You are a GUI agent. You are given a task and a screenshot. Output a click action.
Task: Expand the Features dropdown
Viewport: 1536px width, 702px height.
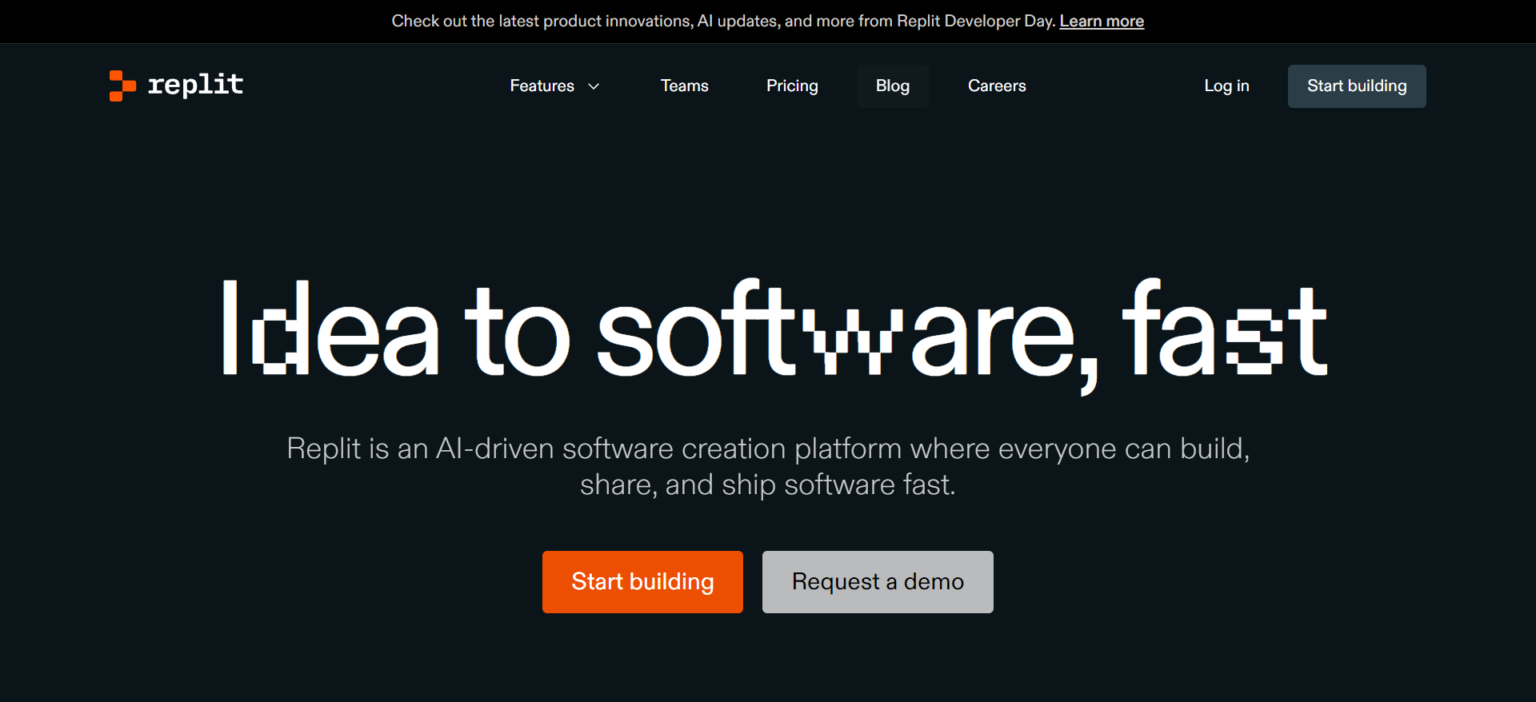[554, 86]
